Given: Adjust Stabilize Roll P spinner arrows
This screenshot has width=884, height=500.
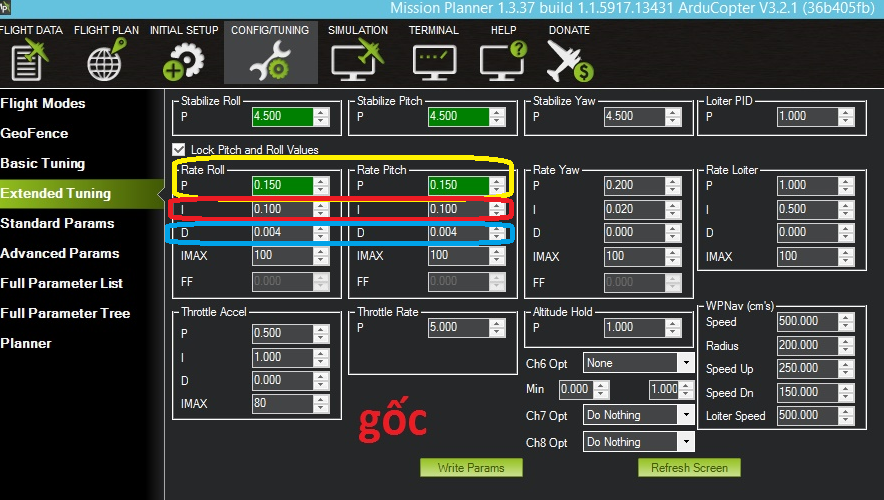Looking at the screenshot, I should coord(321,116).
